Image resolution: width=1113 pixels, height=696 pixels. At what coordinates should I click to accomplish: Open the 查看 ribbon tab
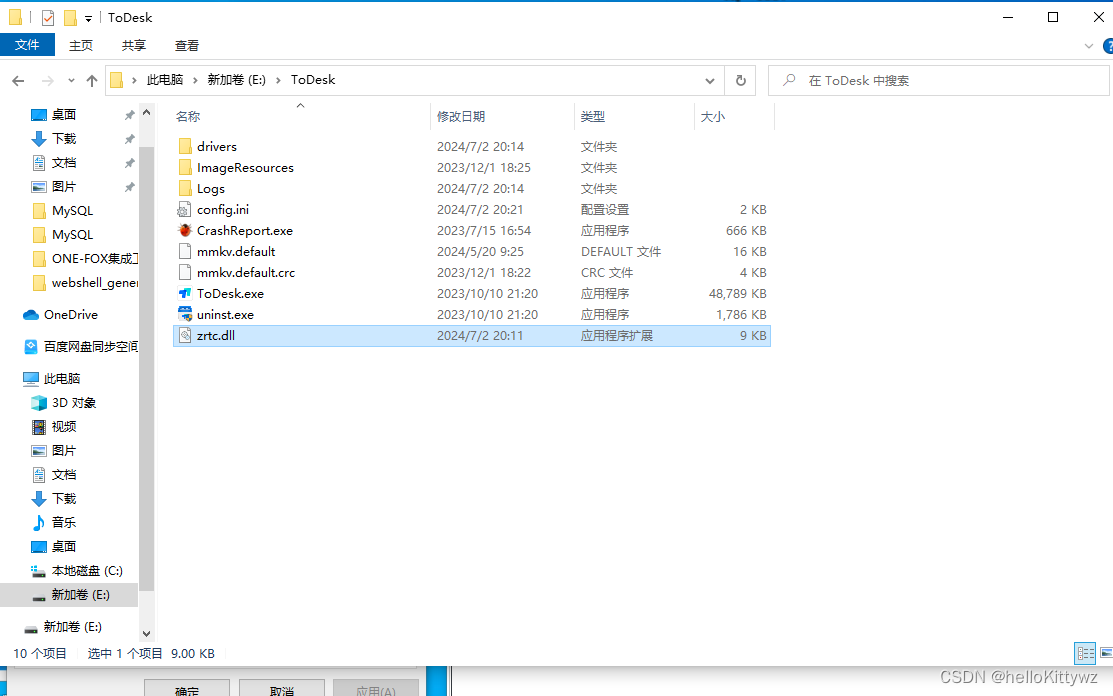[187, 45]
